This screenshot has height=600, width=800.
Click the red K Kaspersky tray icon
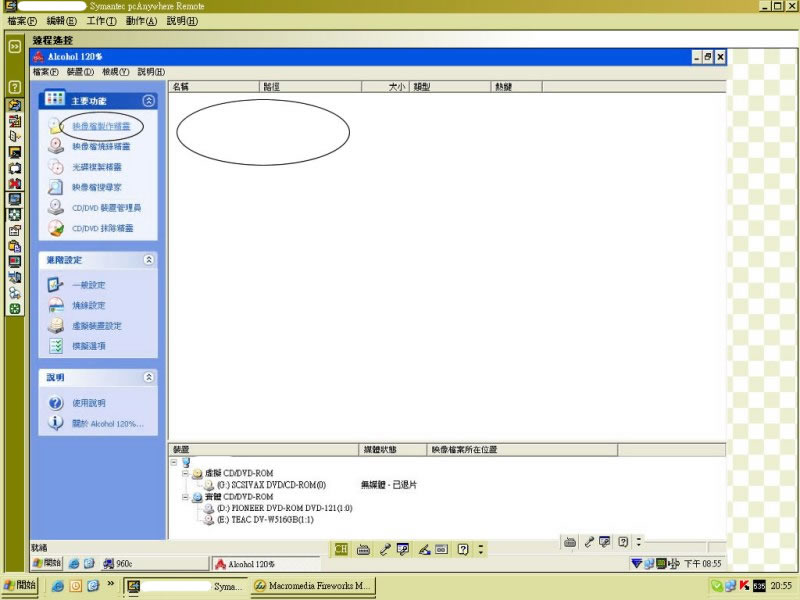pos(745,586)
